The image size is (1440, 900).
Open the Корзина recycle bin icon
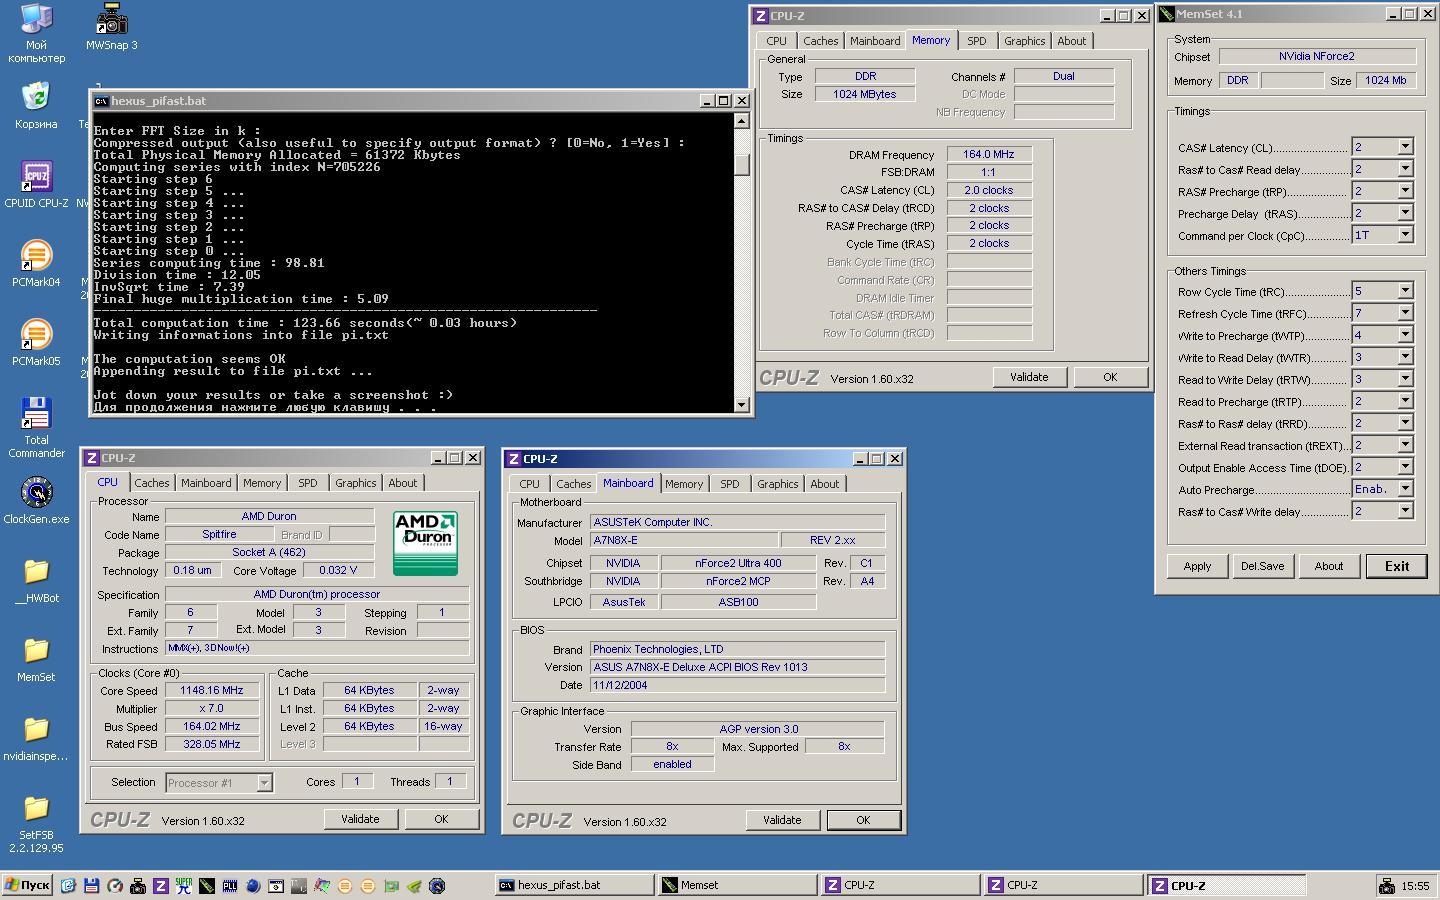pyautogui.click(x=36, y=106)
